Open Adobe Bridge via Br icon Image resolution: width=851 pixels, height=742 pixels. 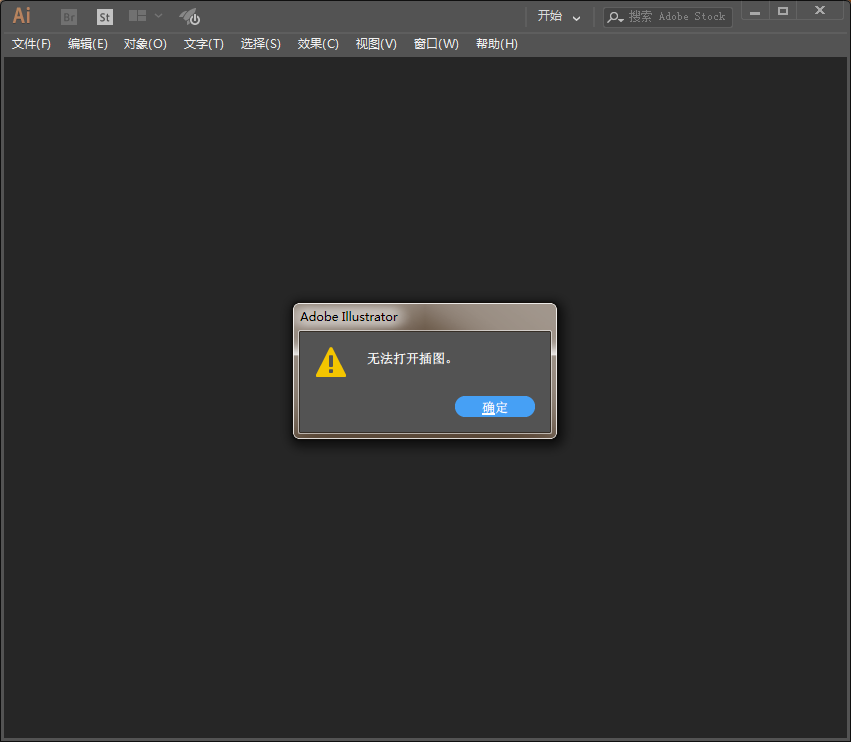point(69,17)
